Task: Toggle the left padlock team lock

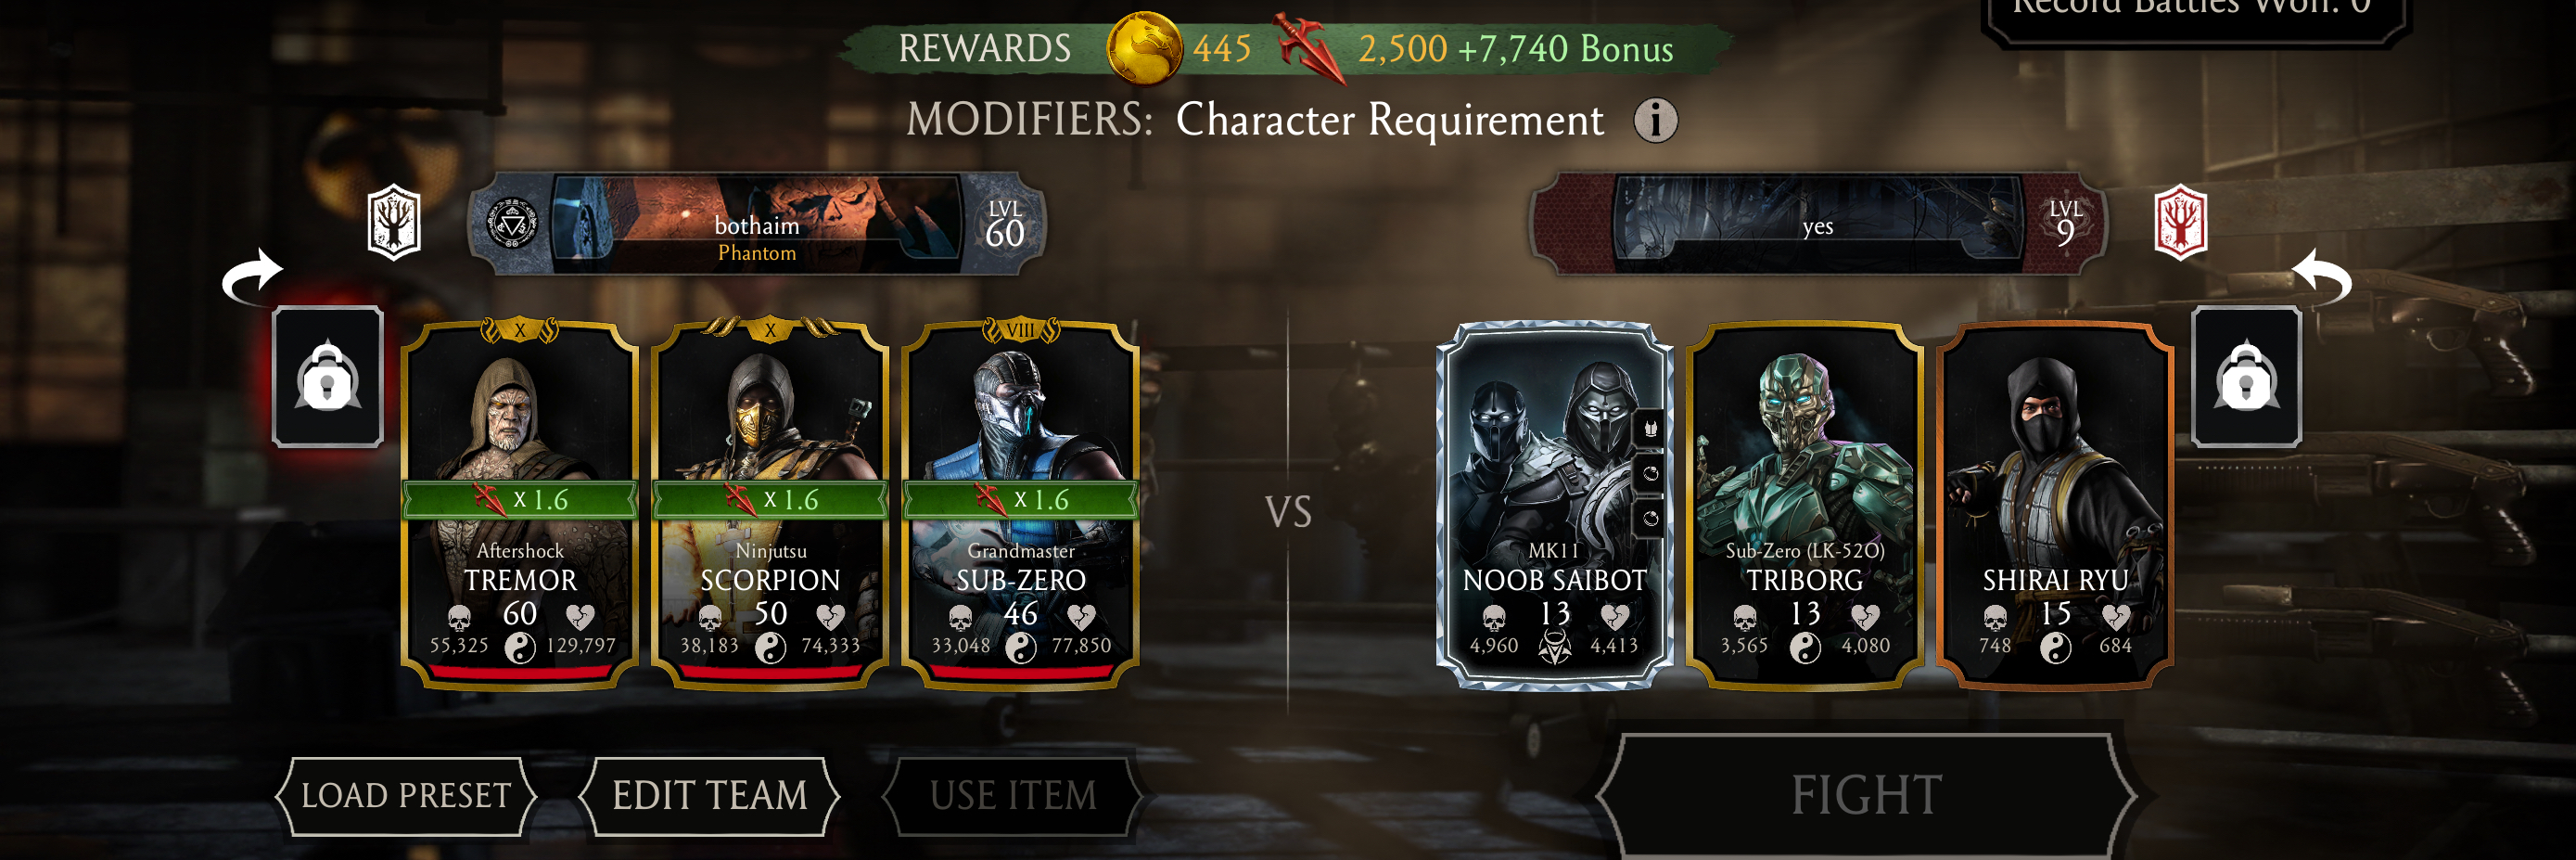Action: pyautogui.click(x=327, y=376)
